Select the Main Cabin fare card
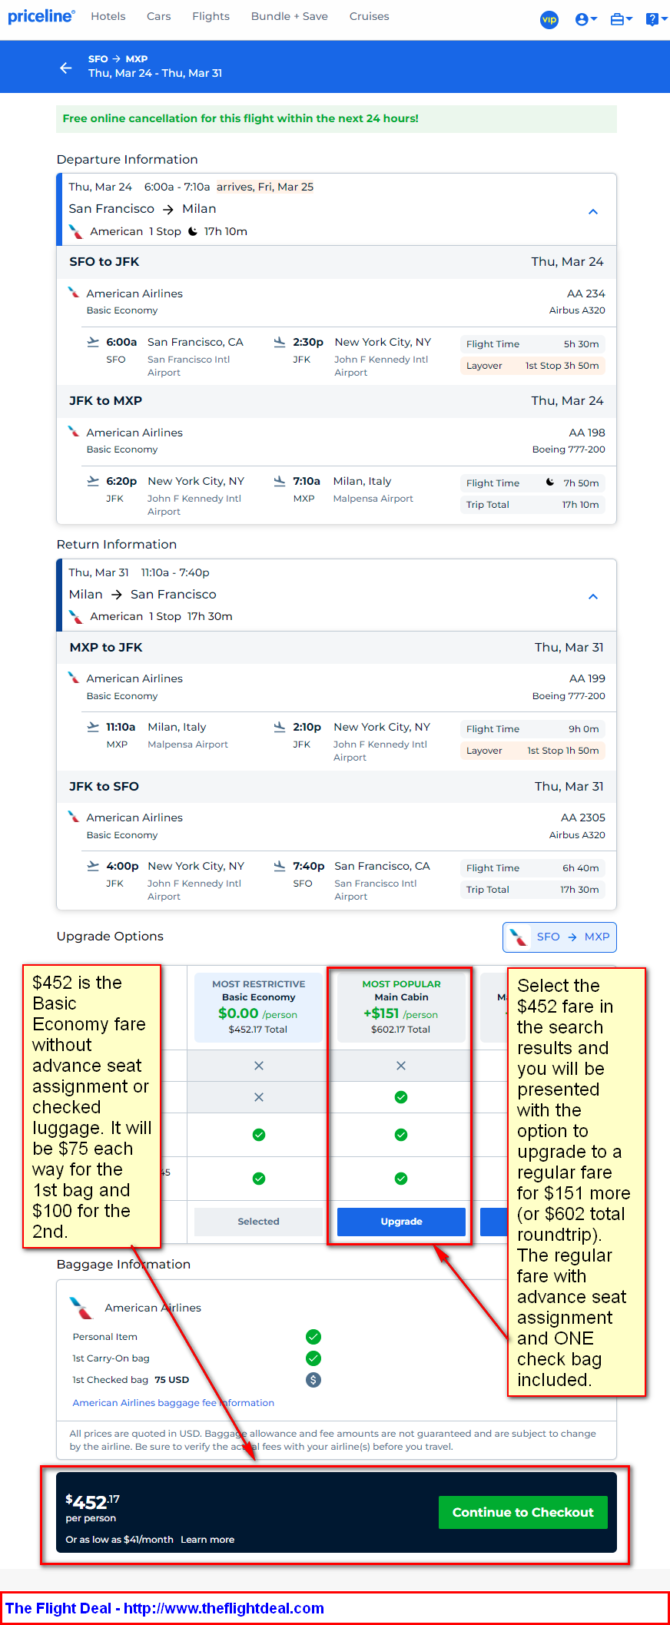670x1625 pixels. point(401,1008)
